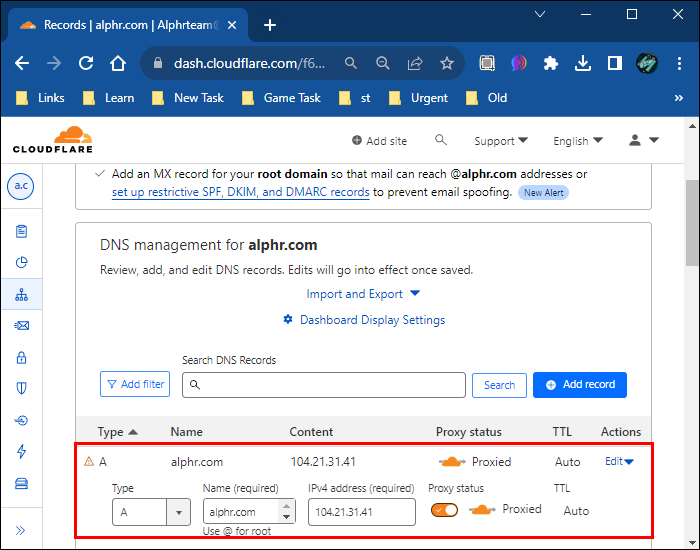
Task: Open the Urgent bookmark folder
Action: [x=418, y=98]
